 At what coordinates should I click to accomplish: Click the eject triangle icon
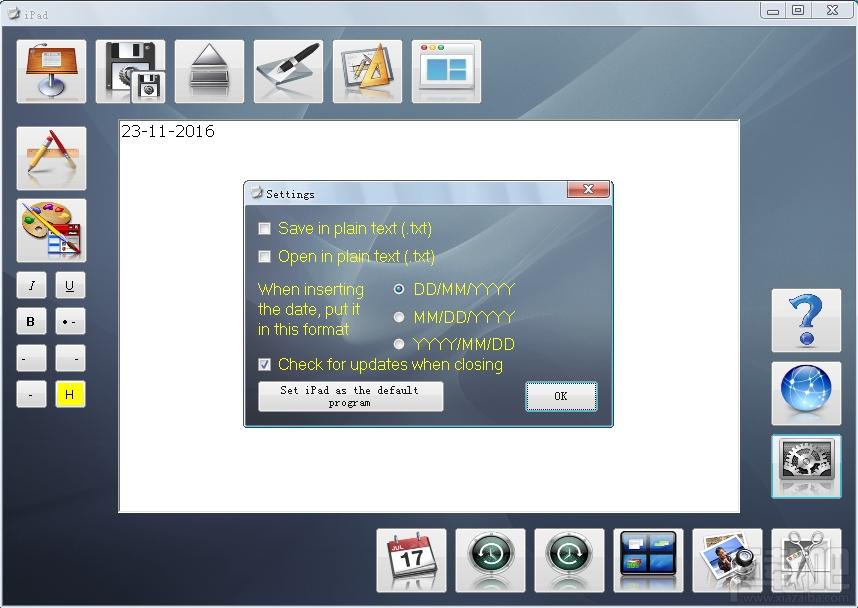click(x=210, y=71)
